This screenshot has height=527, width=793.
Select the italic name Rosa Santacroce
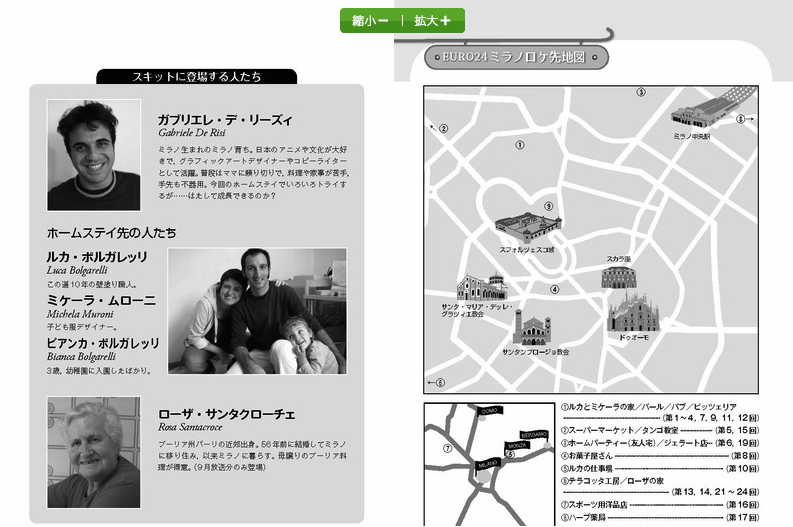point(190,427)
